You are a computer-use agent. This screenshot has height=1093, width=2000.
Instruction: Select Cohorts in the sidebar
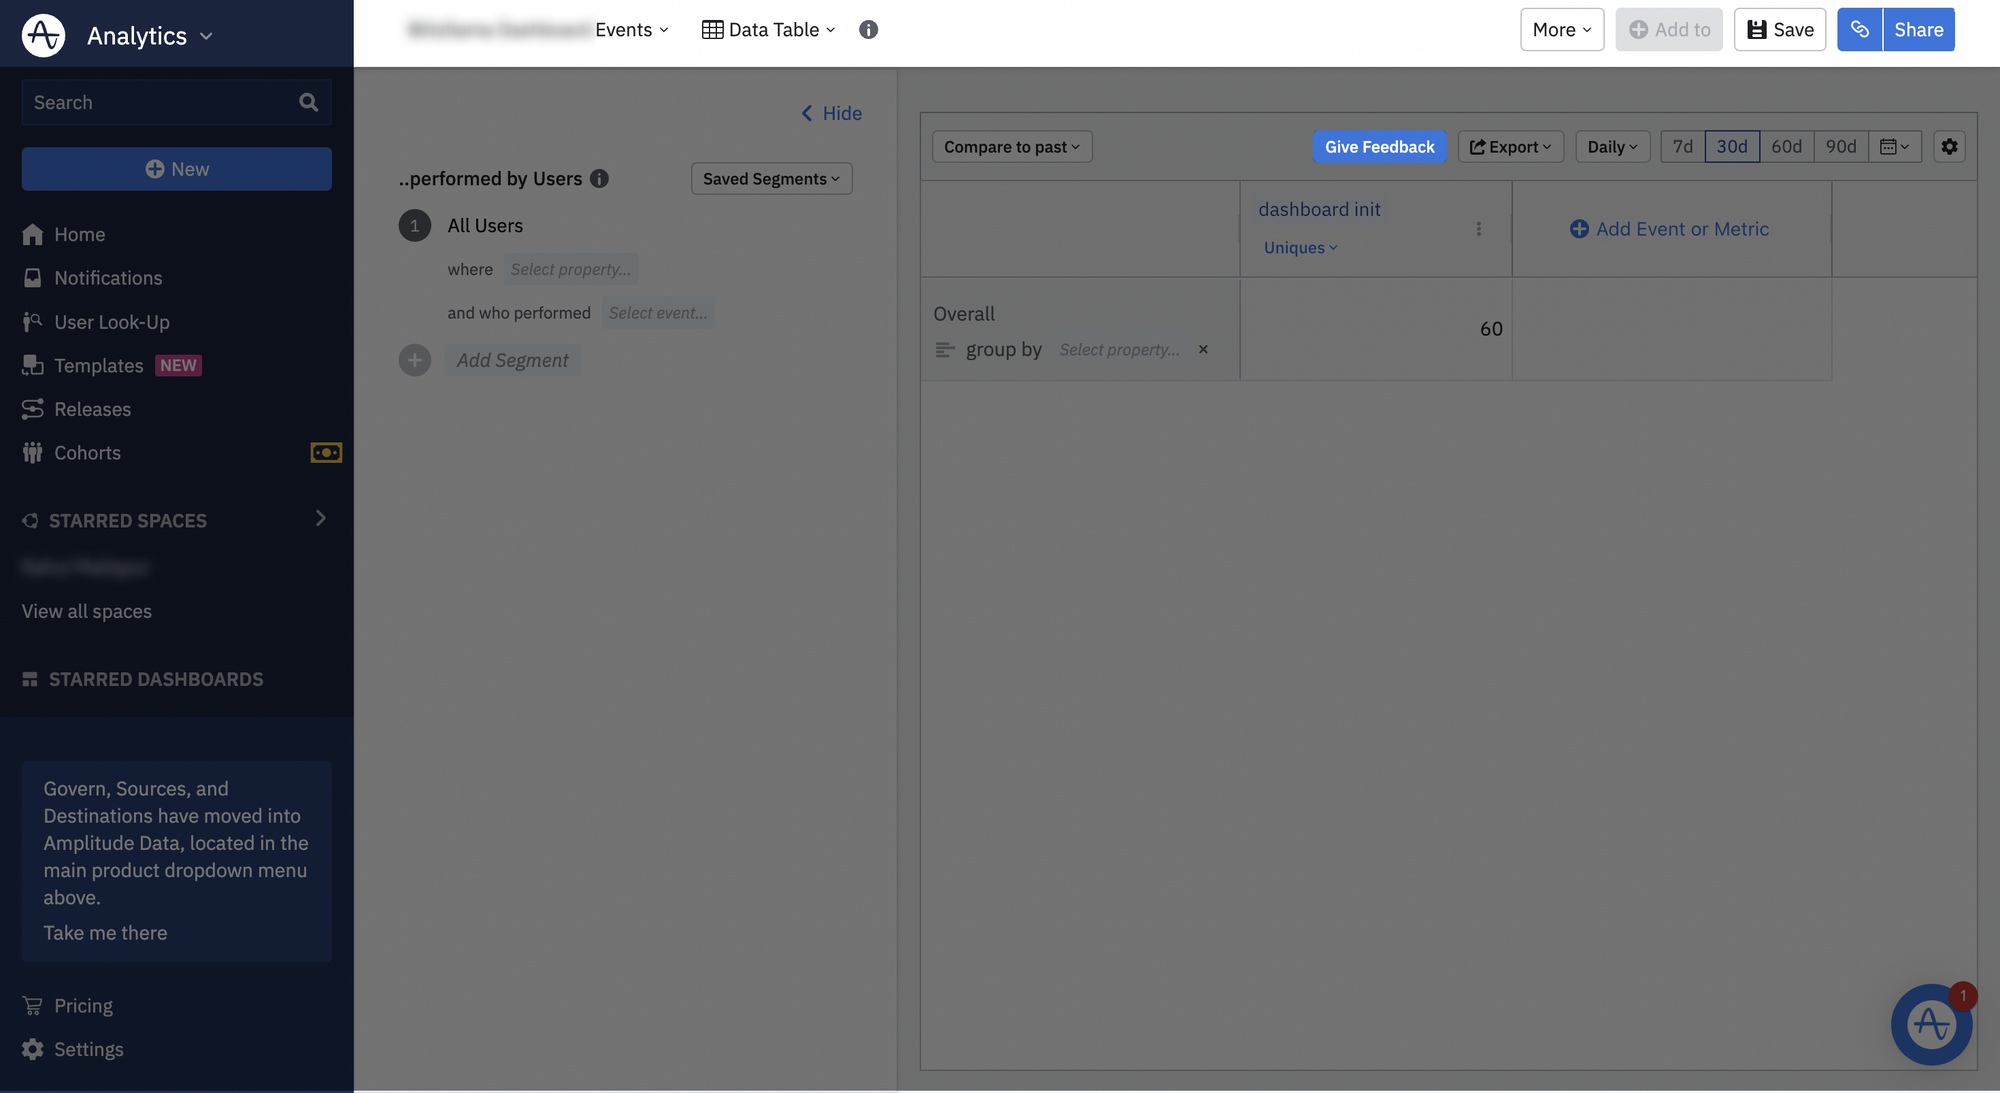[85, 452]
